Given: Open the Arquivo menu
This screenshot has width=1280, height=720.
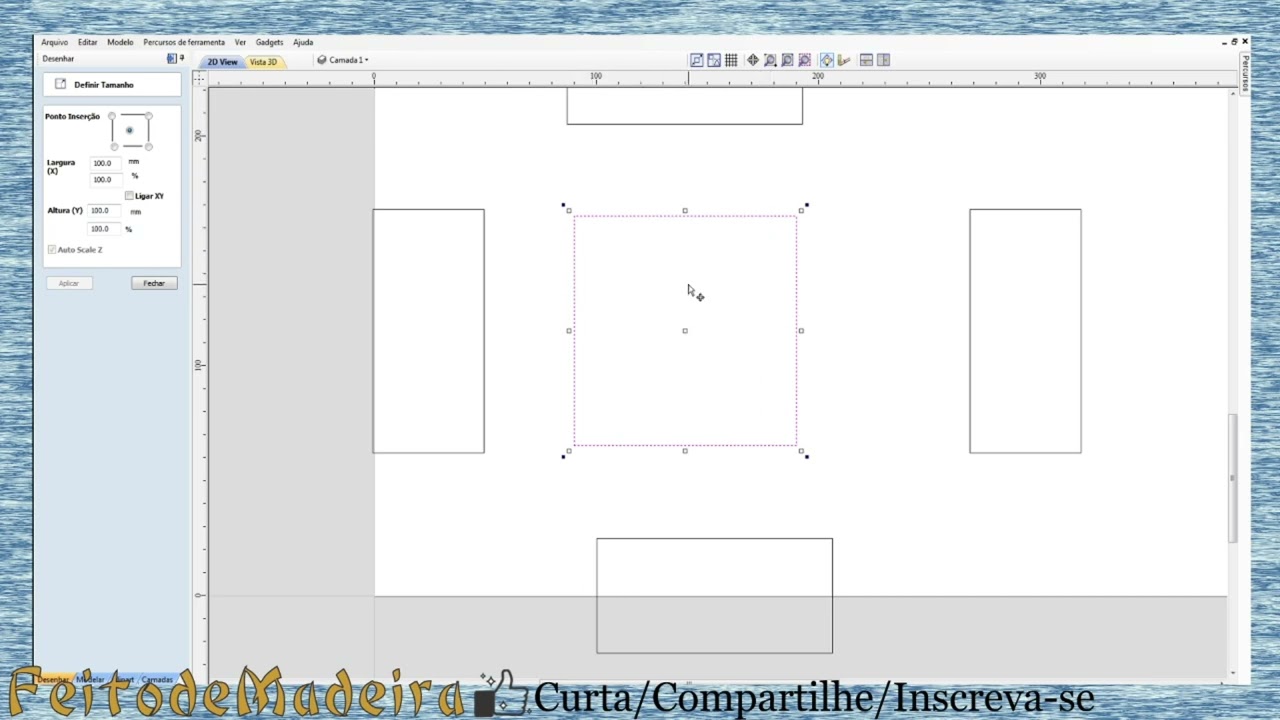Looking at the screenshot, I should coord(55,42).
